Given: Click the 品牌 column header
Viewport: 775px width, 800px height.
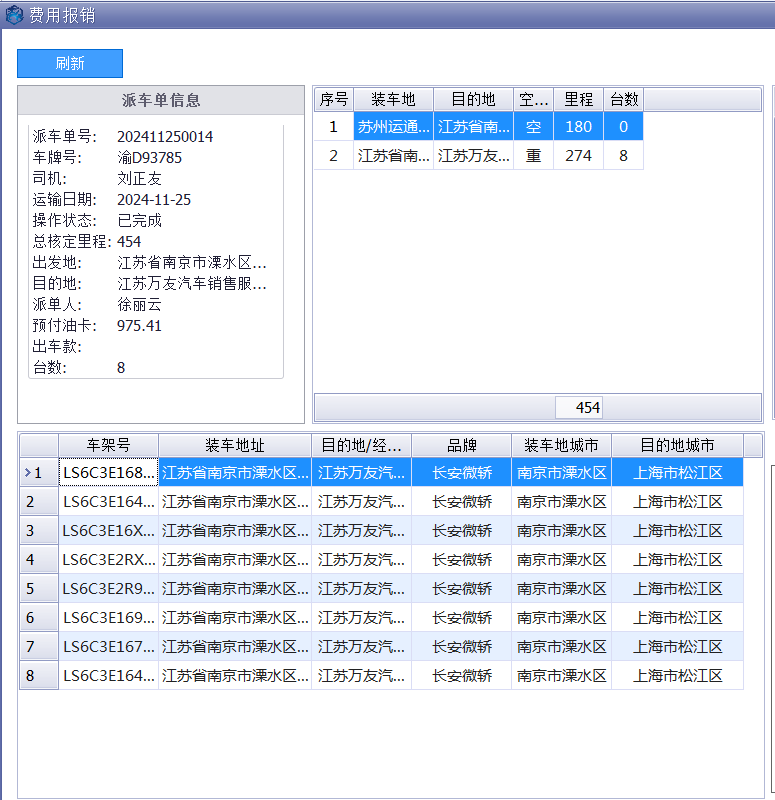Looking at the screenshot, I should pos(461,445).
